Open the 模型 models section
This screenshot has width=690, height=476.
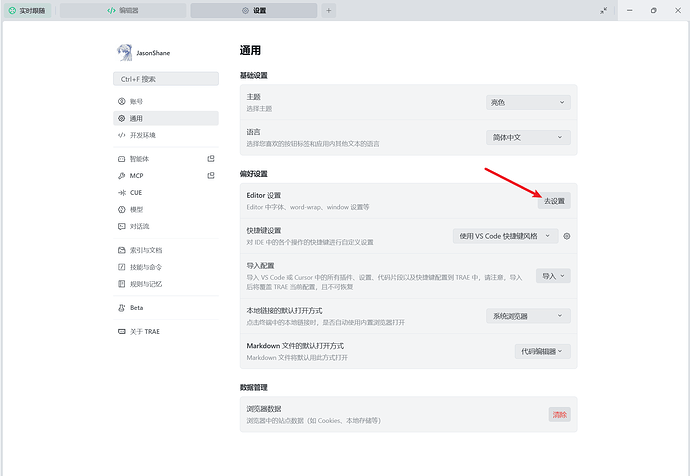click(x=165, y=209)
